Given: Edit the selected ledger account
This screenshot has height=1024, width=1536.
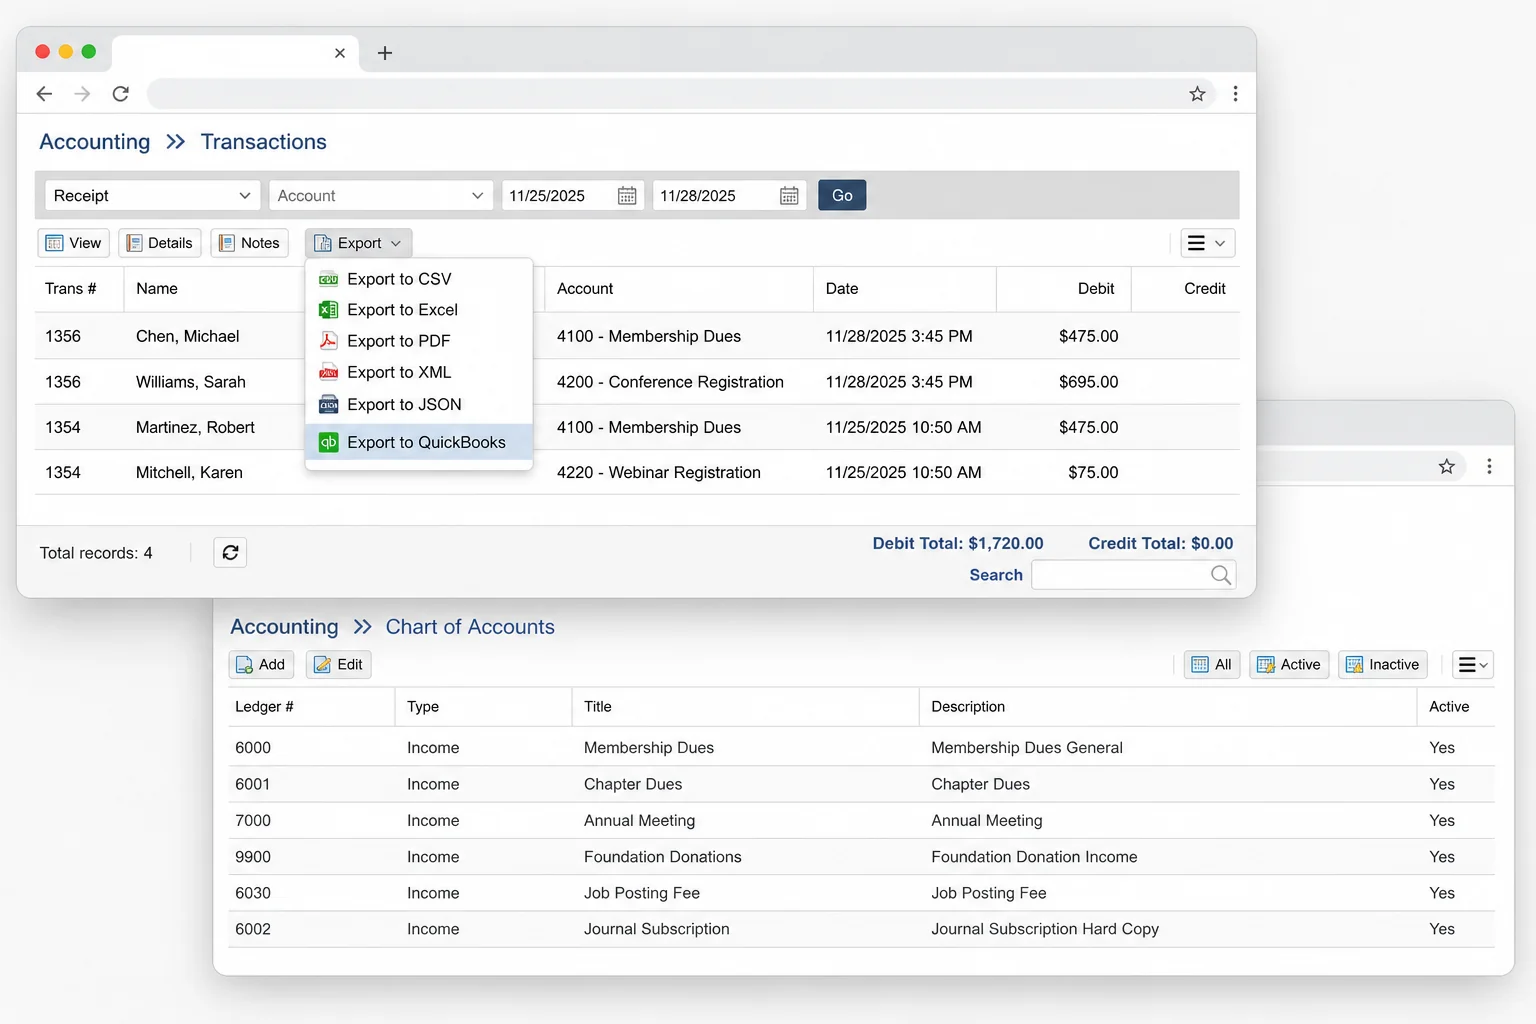Looking at the screenshot, I should pyautogui.click(x=339, y=665).
